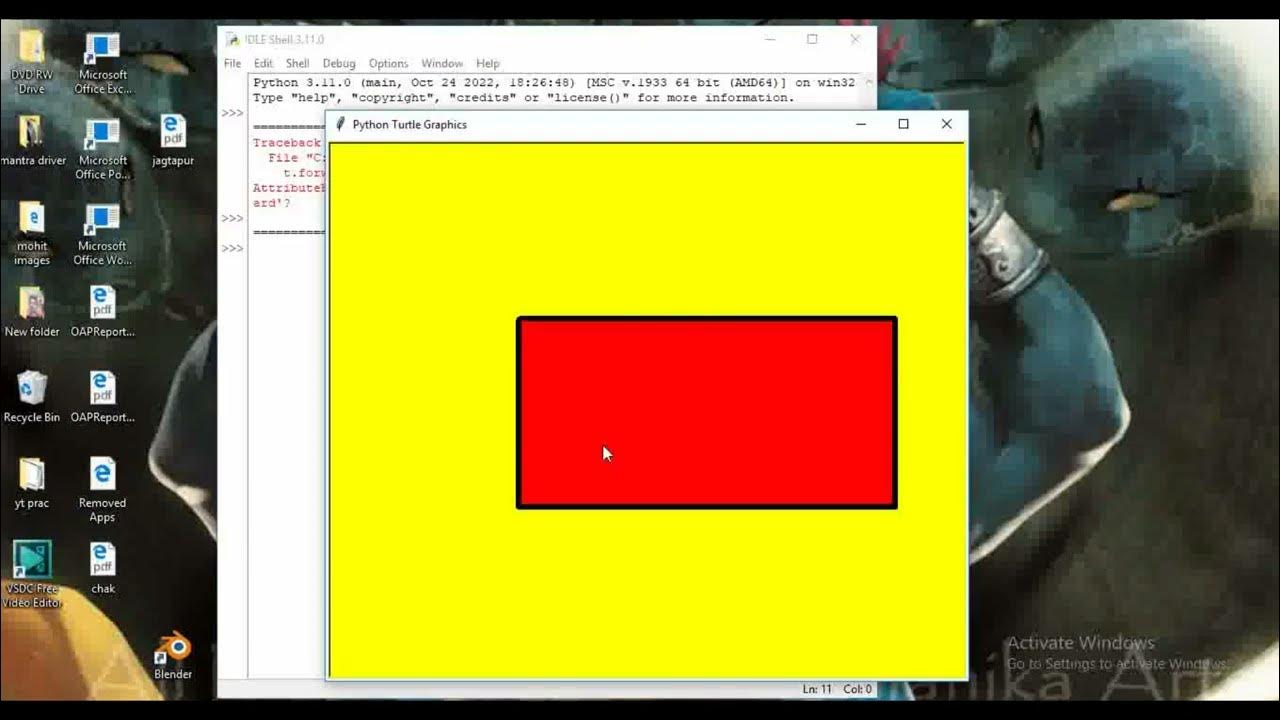Screen dimensions: 1280x720
Task: Minimize the Python Turtle Graphics window
Action: click(x=861, y=124)
